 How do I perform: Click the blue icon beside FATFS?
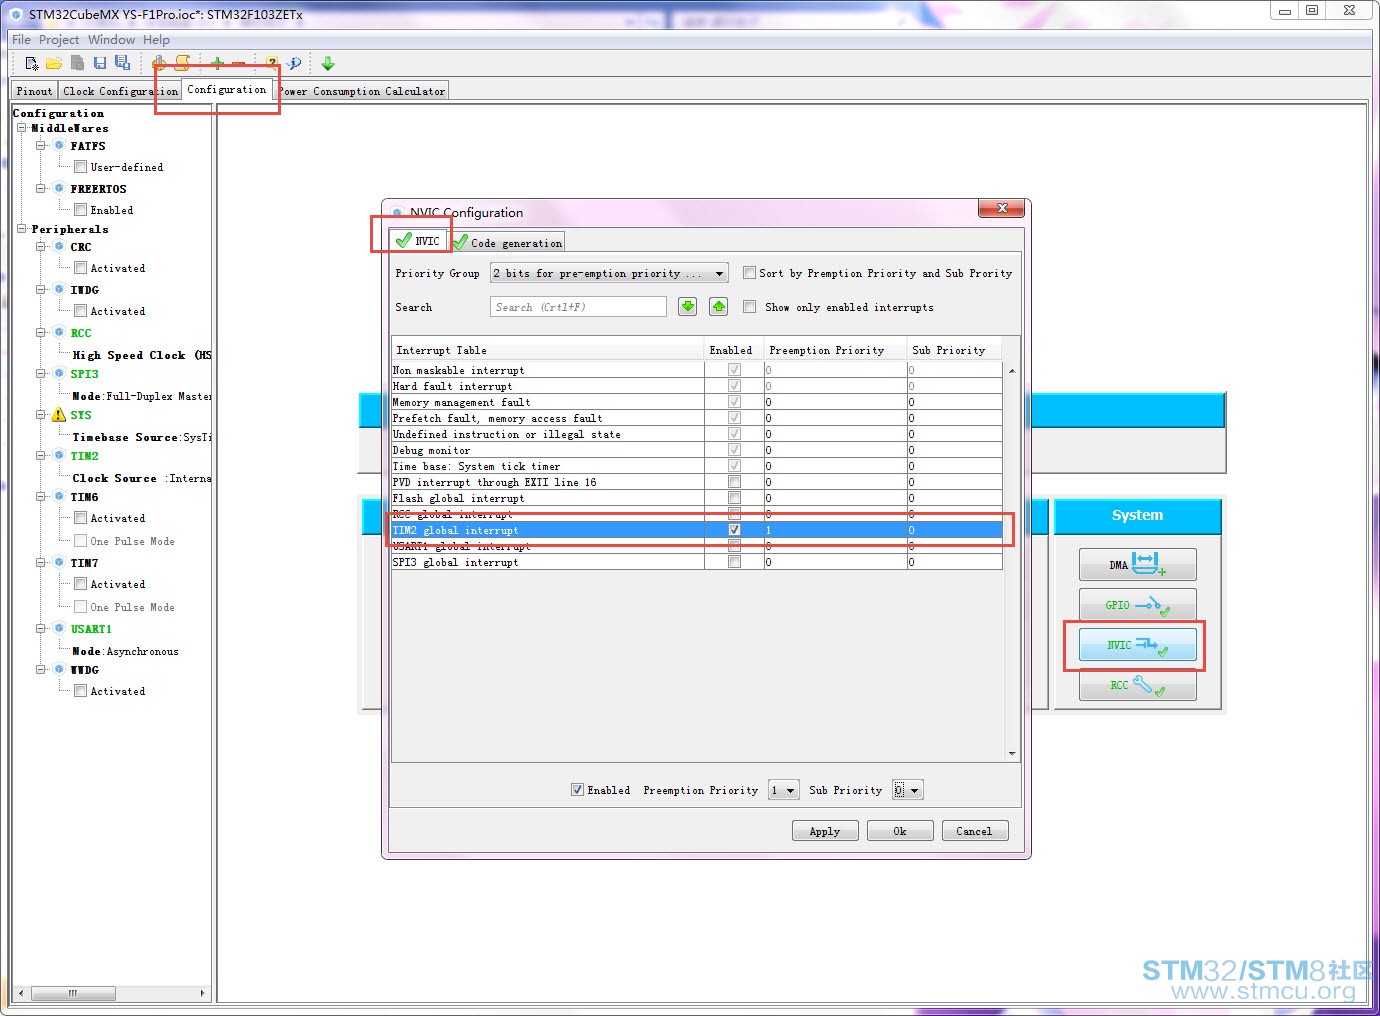59,146
